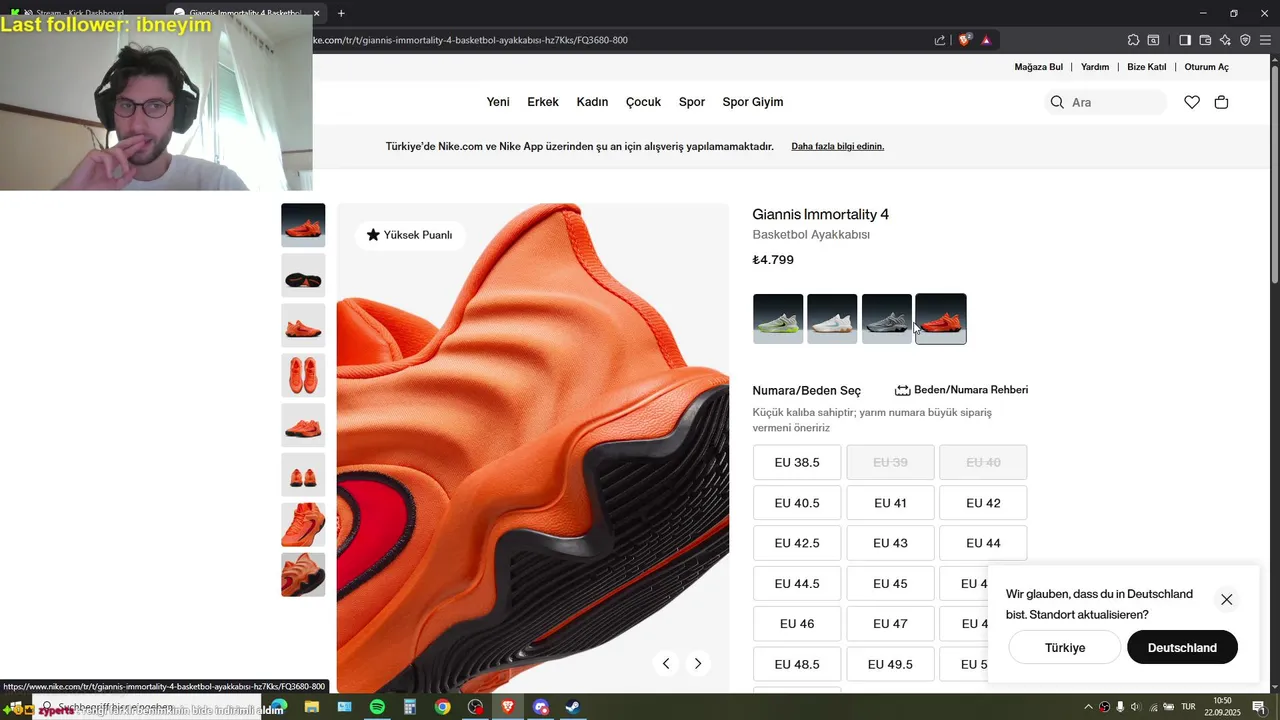Open Microsoft Edge from the taskbar
This screenshot has height=720, width=1280.
(x=279, y=707)
